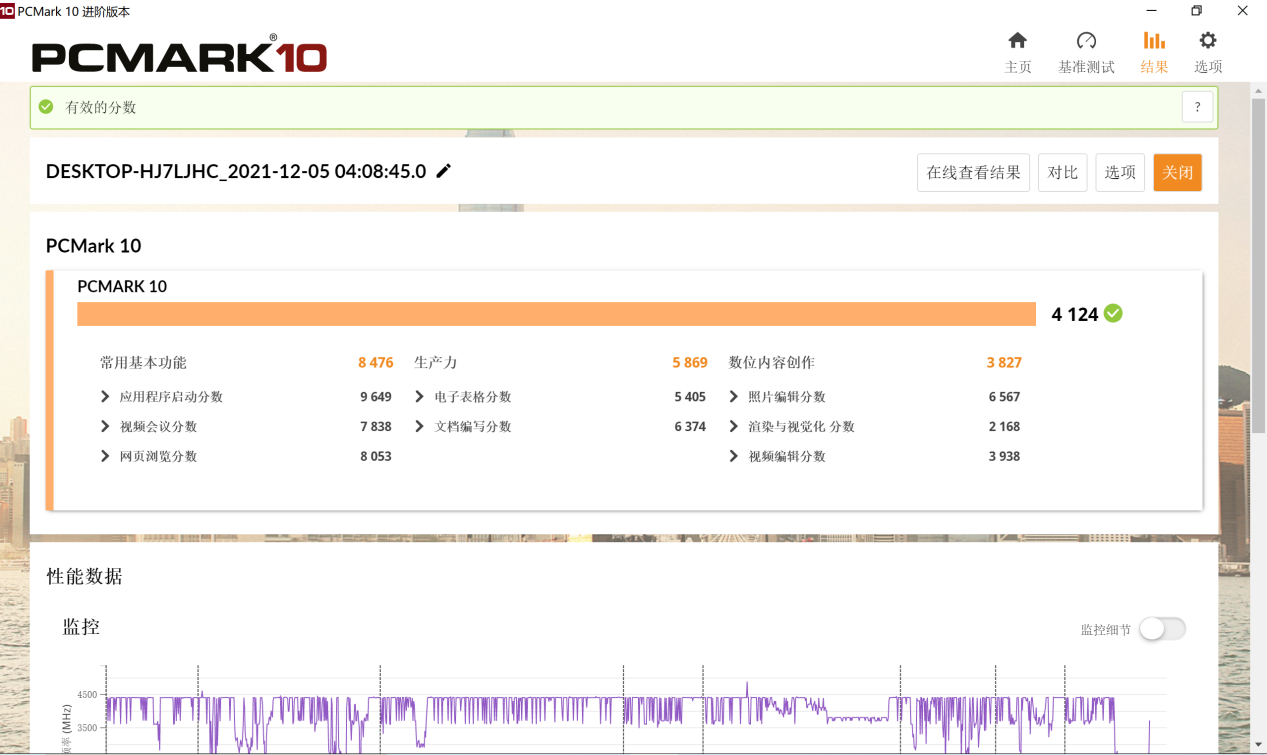Click the 对比 compare button

[x=1062, y=173]
